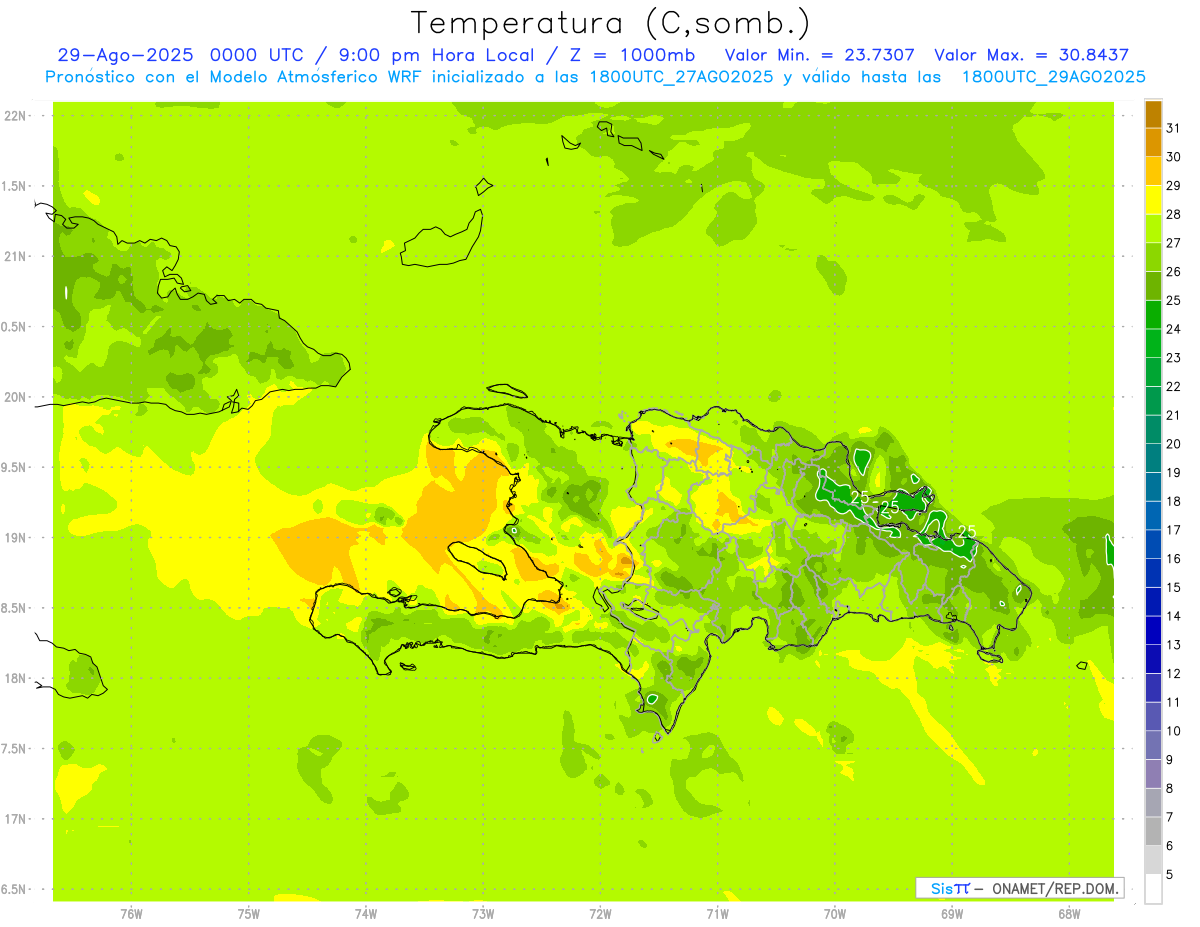Click the "Valor Max. = 30.8437" value
1200x927 pixels.
1031,55
